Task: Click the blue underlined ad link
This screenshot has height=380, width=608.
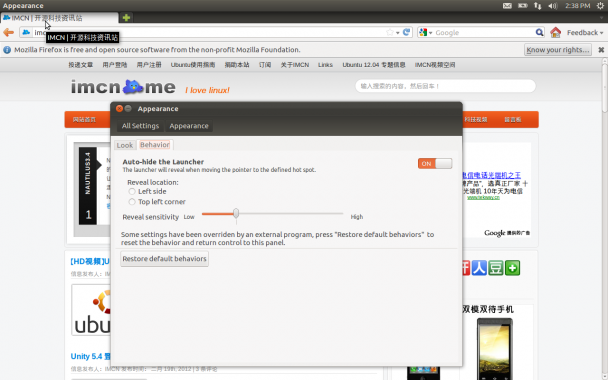Action: click(x=492, y=175)
